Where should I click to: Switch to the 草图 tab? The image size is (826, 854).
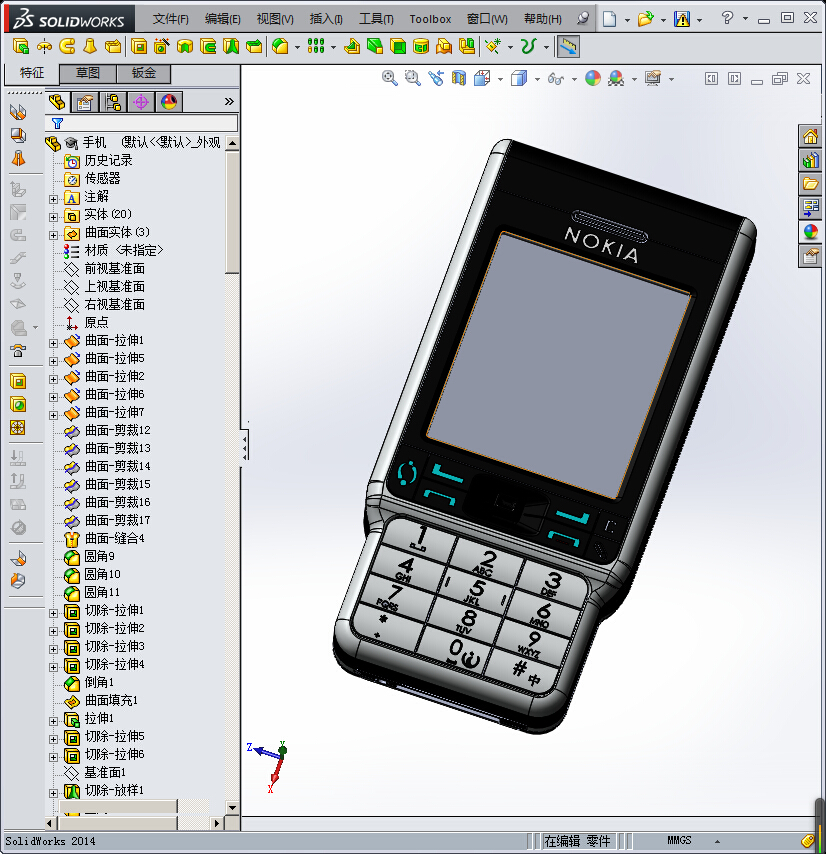[x=88, y=73]
